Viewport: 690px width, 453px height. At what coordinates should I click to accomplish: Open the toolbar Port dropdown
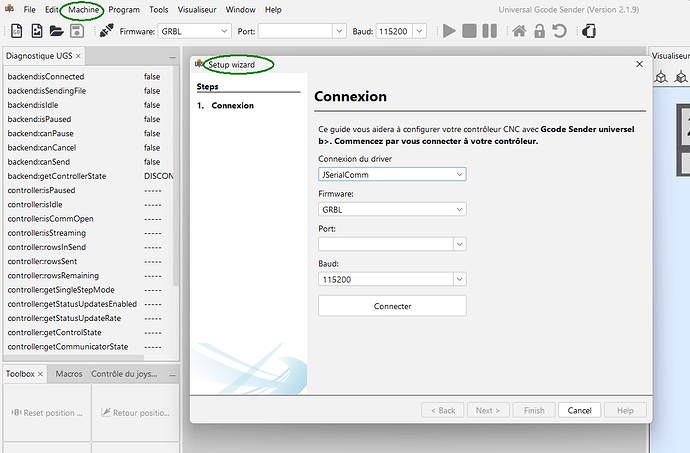pyautogui.click(x=339, y=31)
